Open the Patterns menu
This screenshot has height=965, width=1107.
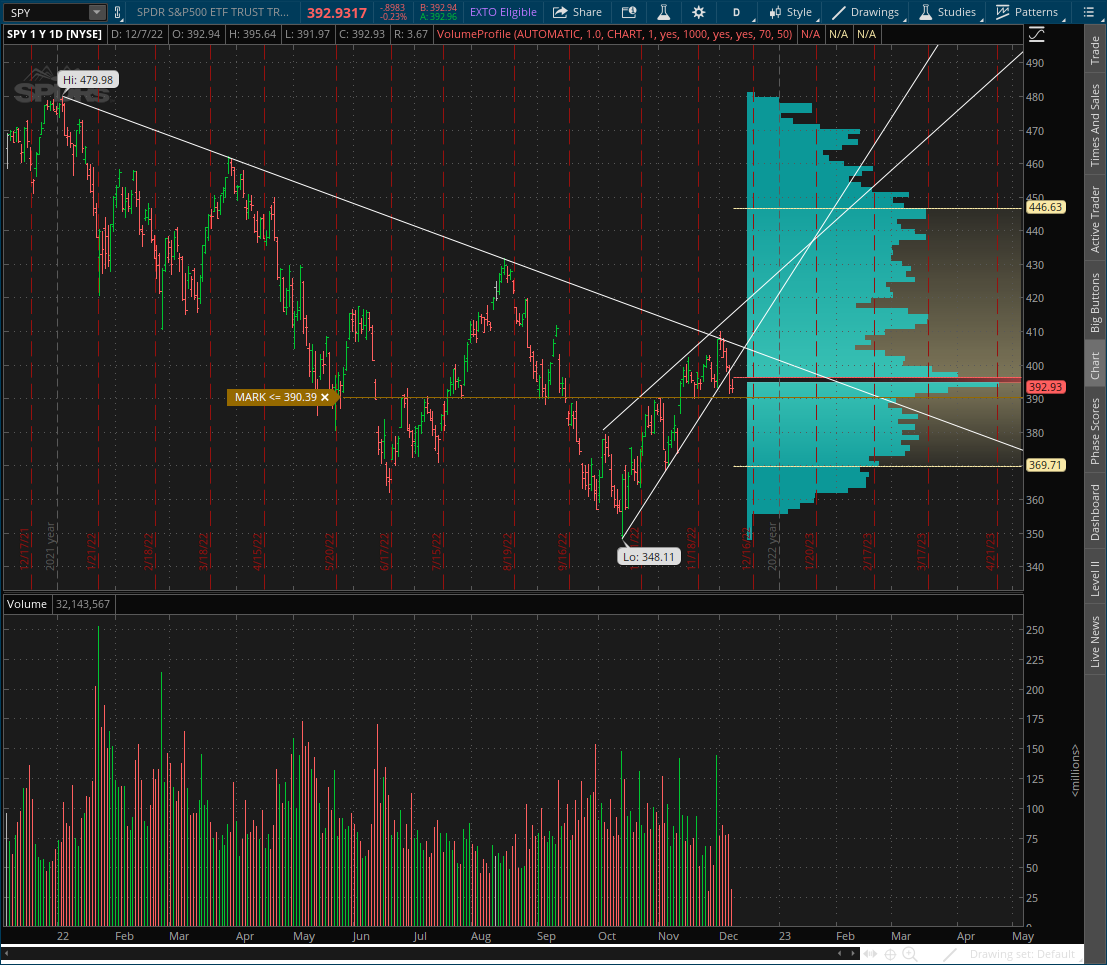click(1028, 12)
